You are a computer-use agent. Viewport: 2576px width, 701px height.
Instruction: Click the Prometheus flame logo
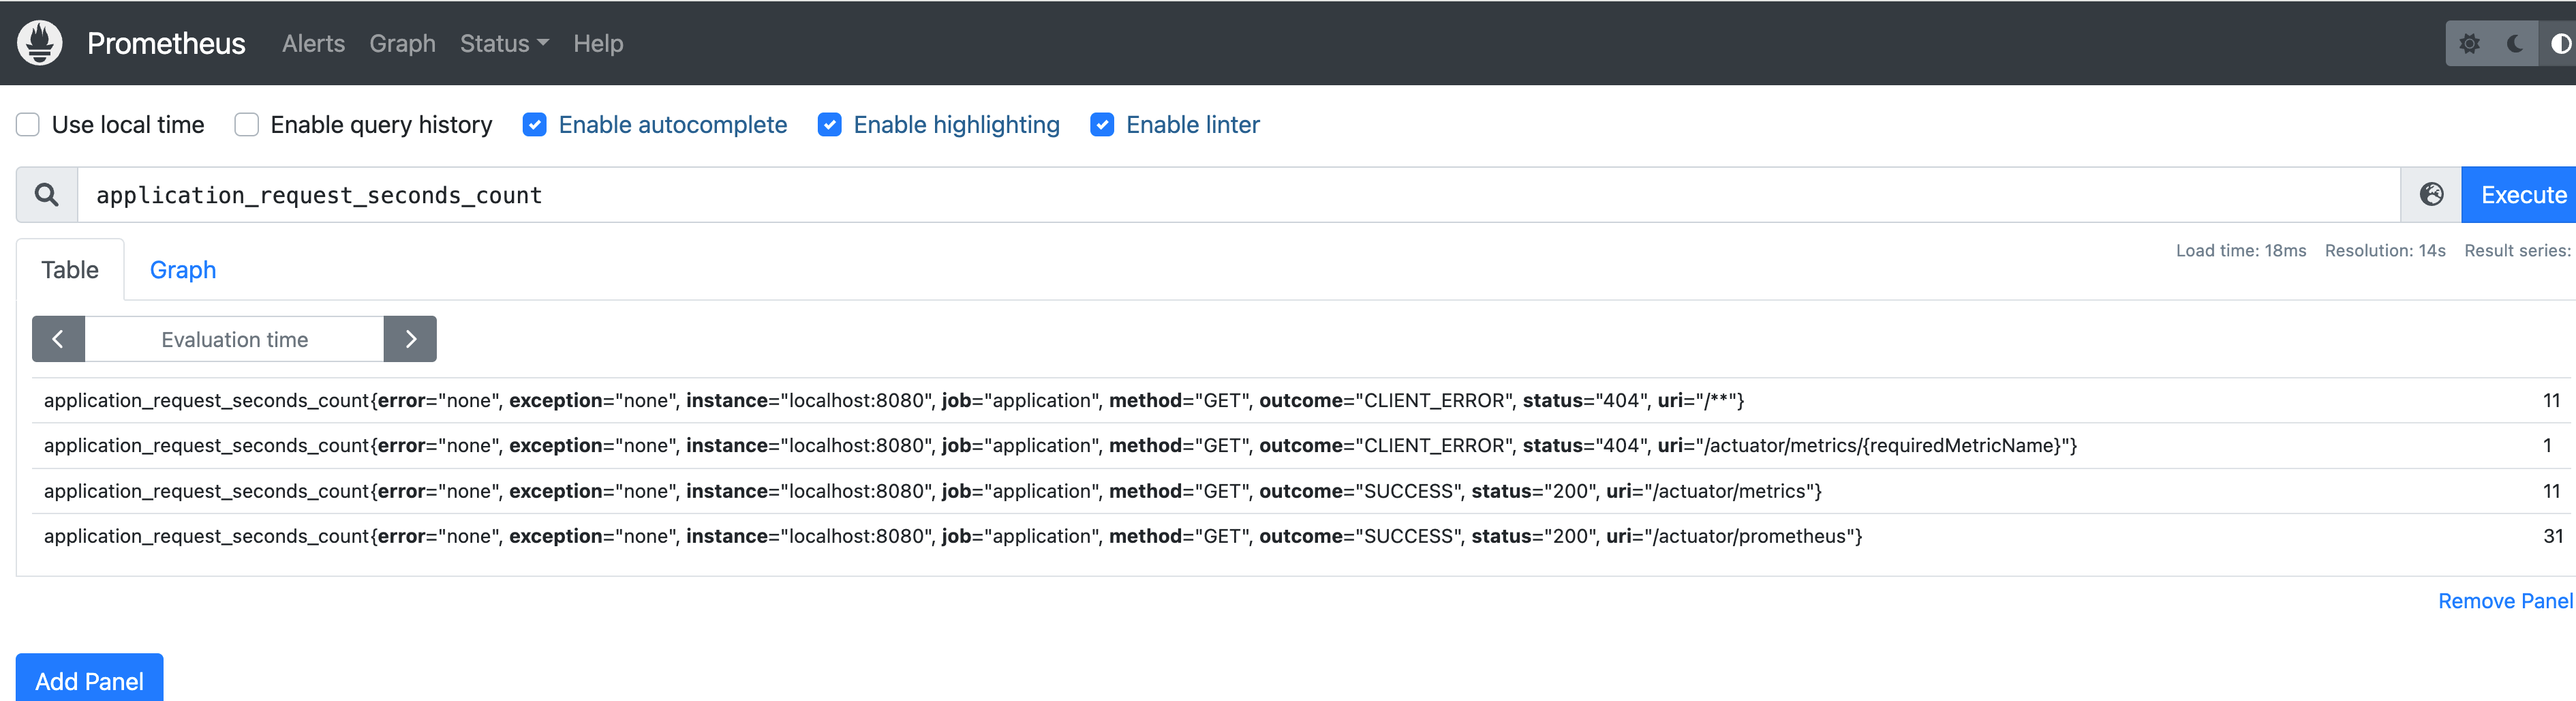pyautogui.click(x=40, y=43)
